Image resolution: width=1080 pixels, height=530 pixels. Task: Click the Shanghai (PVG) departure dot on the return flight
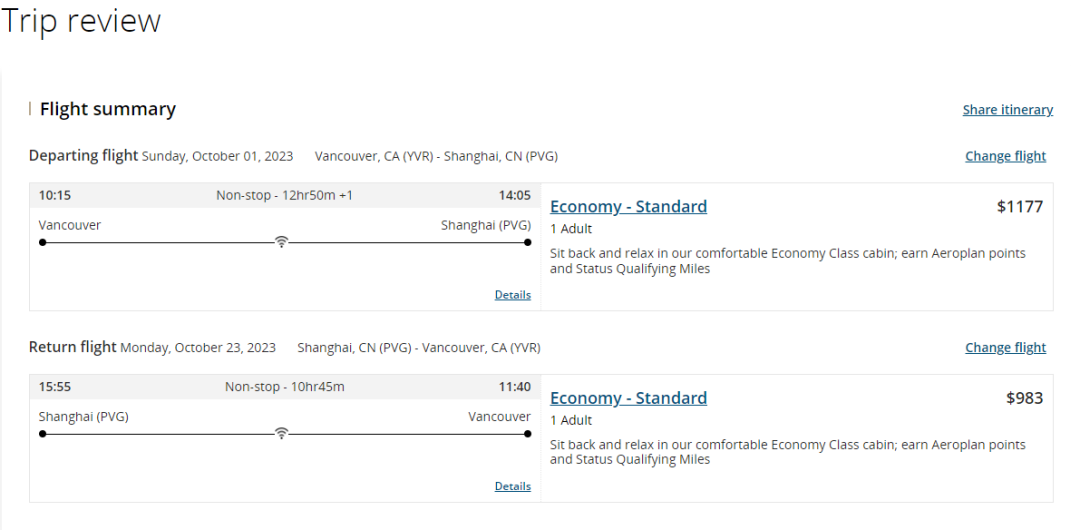pos(43,434)
